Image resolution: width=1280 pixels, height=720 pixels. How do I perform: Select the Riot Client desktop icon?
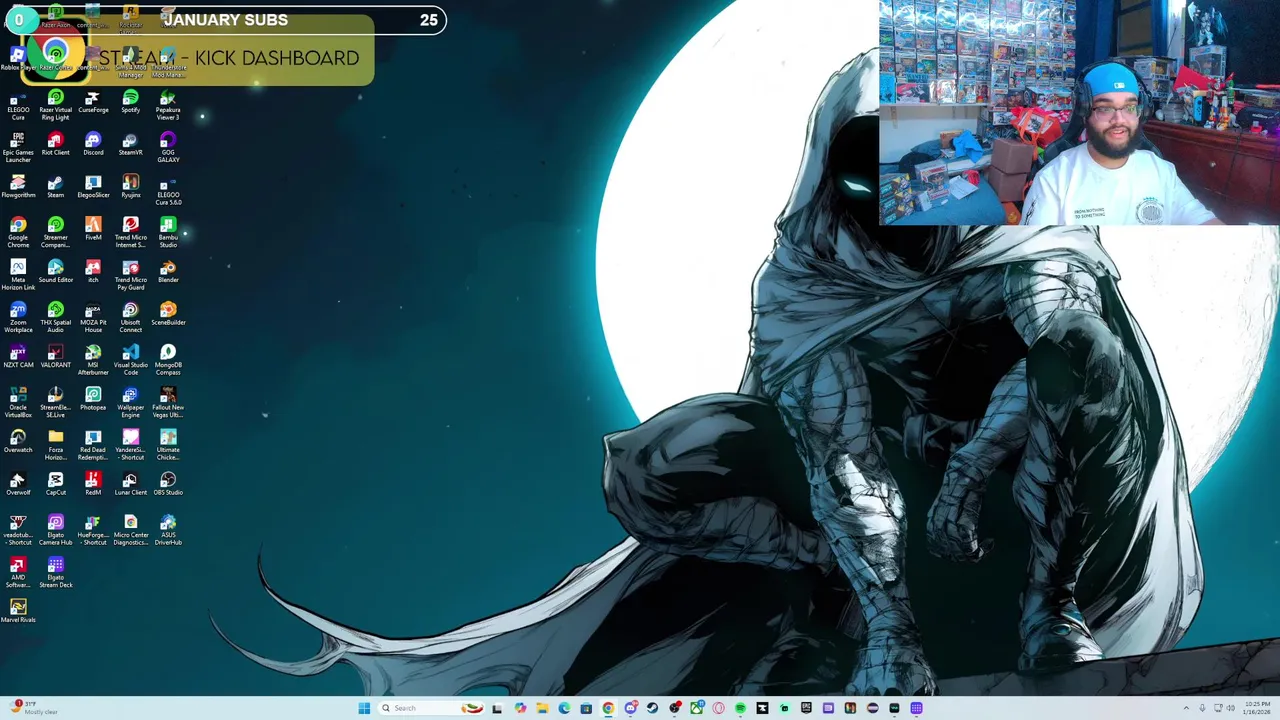coord(55,144)
